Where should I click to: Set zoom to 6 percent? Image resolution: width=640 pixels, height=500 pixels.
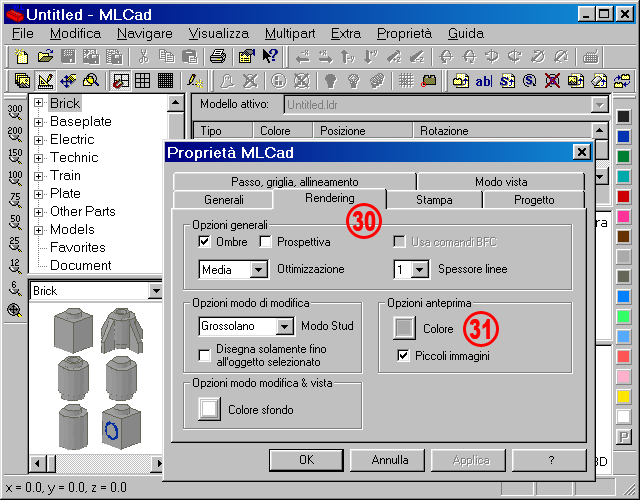point(15,288)
